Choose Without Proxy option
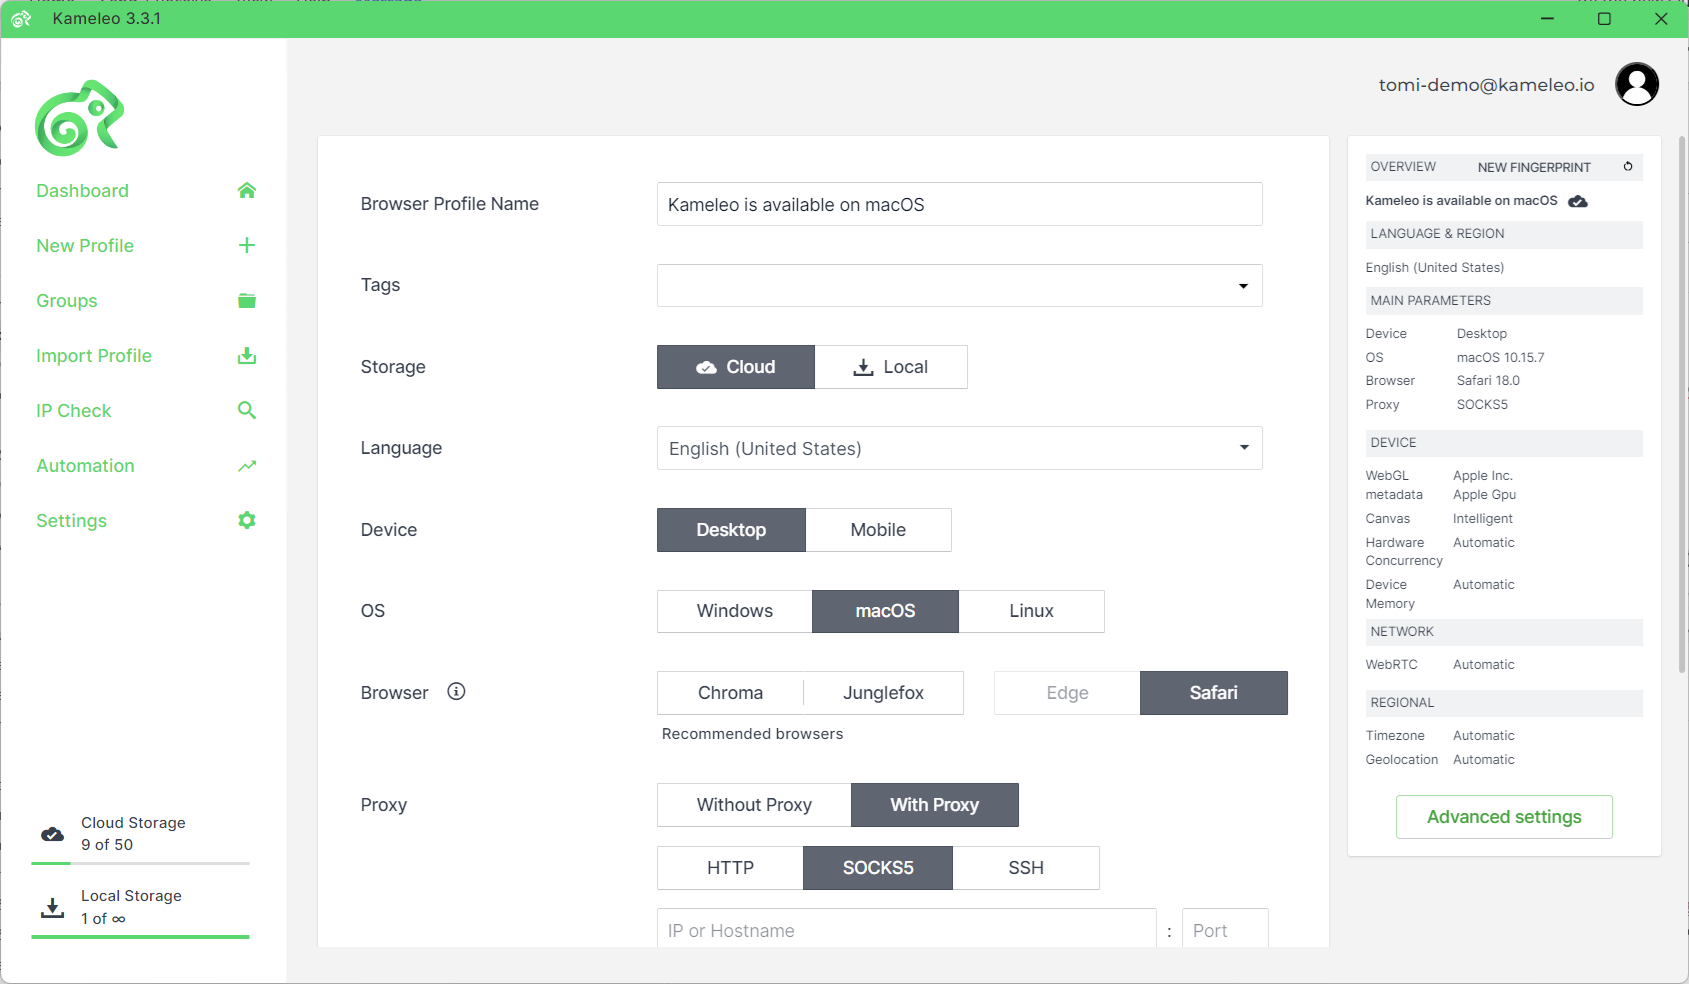 [x=753, y=805]
